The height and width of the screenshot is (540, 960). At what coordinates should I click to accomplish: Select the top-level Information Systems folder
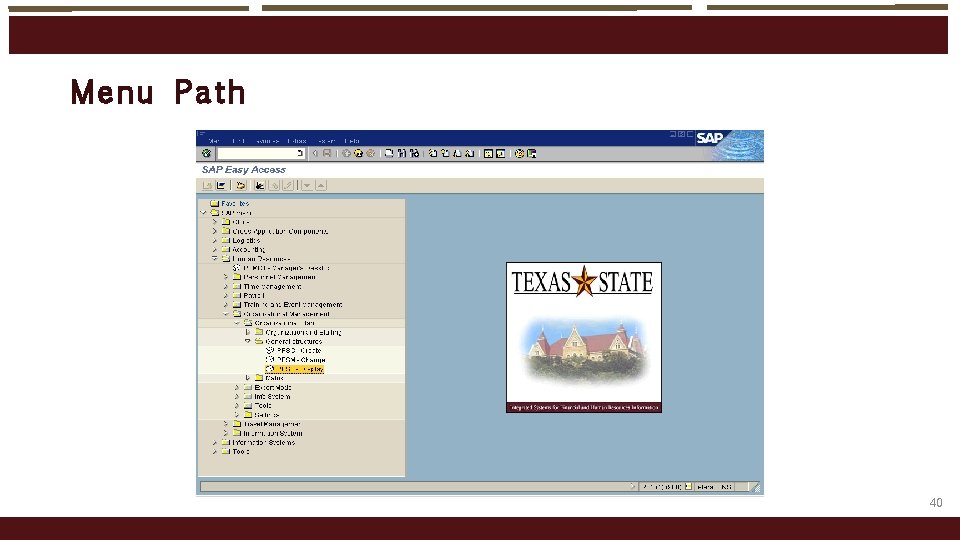[258, 443]
